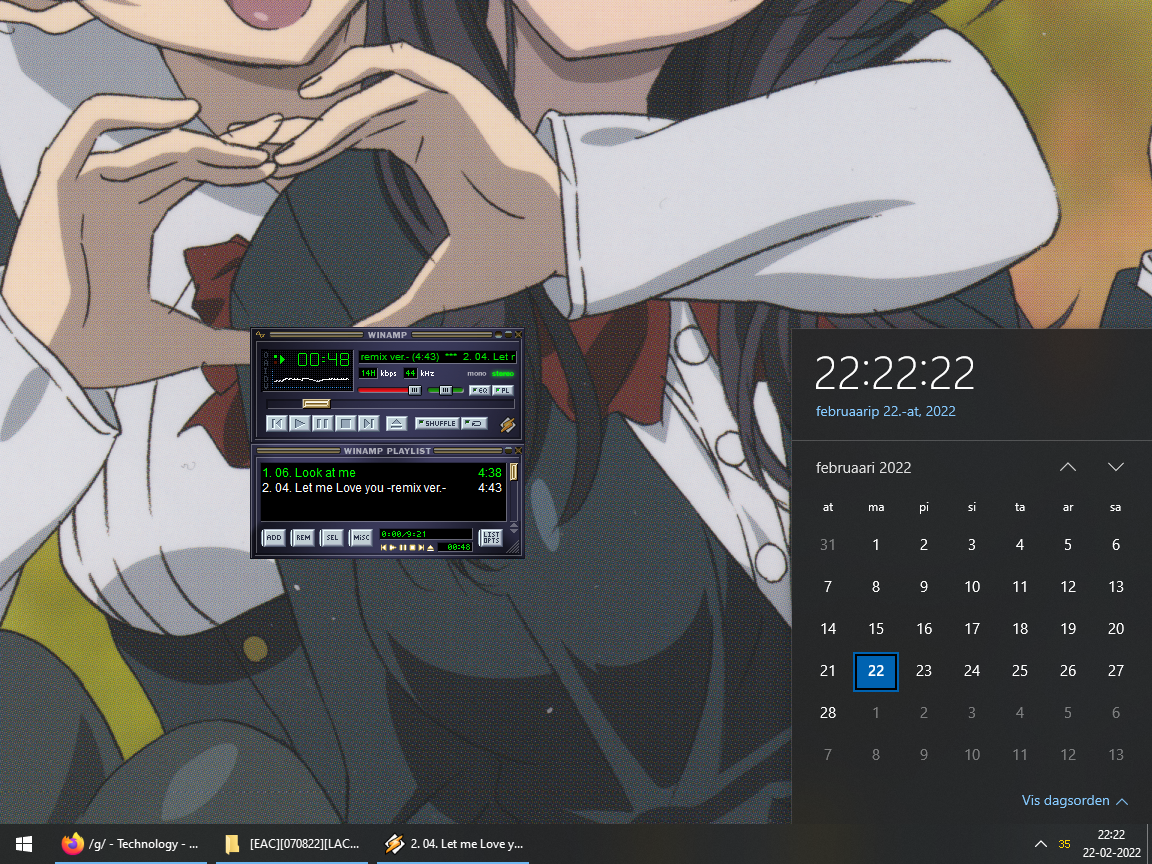Select playlist track '04. Let me Love you'
The height and width of the screenshot is (864, 1152).
382,488
